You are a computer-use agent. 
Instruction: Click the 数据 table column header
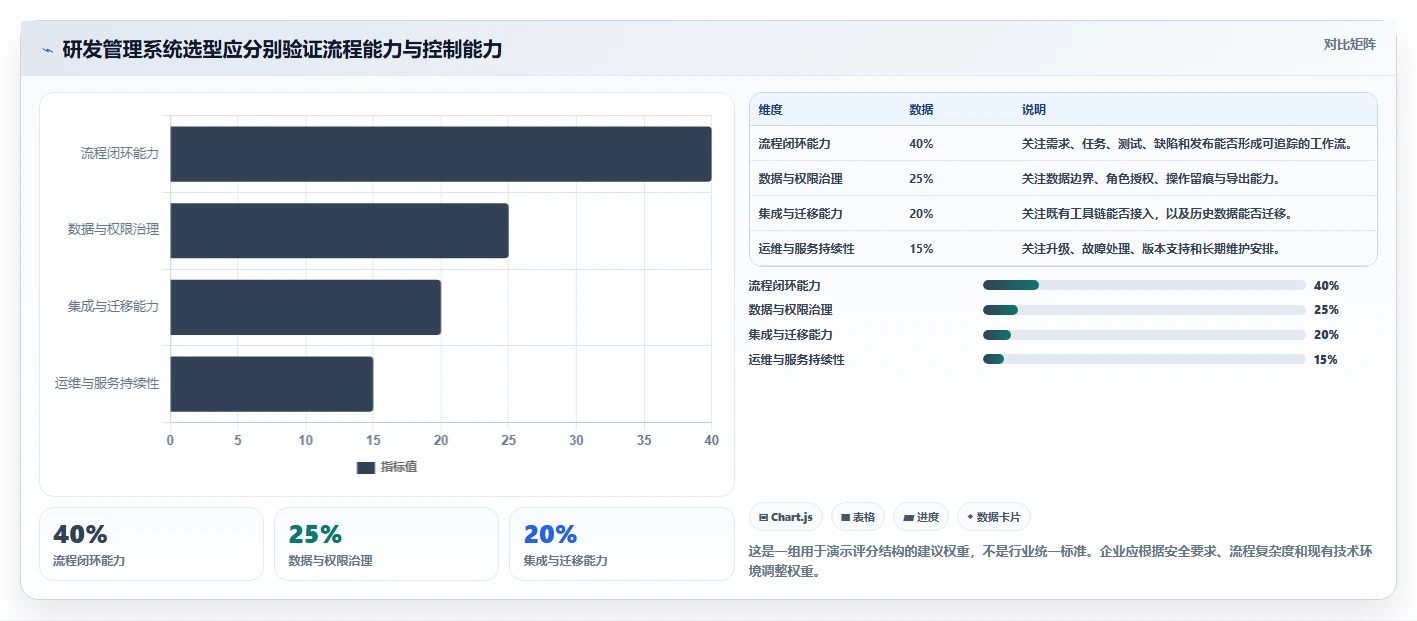pos(921,109)
